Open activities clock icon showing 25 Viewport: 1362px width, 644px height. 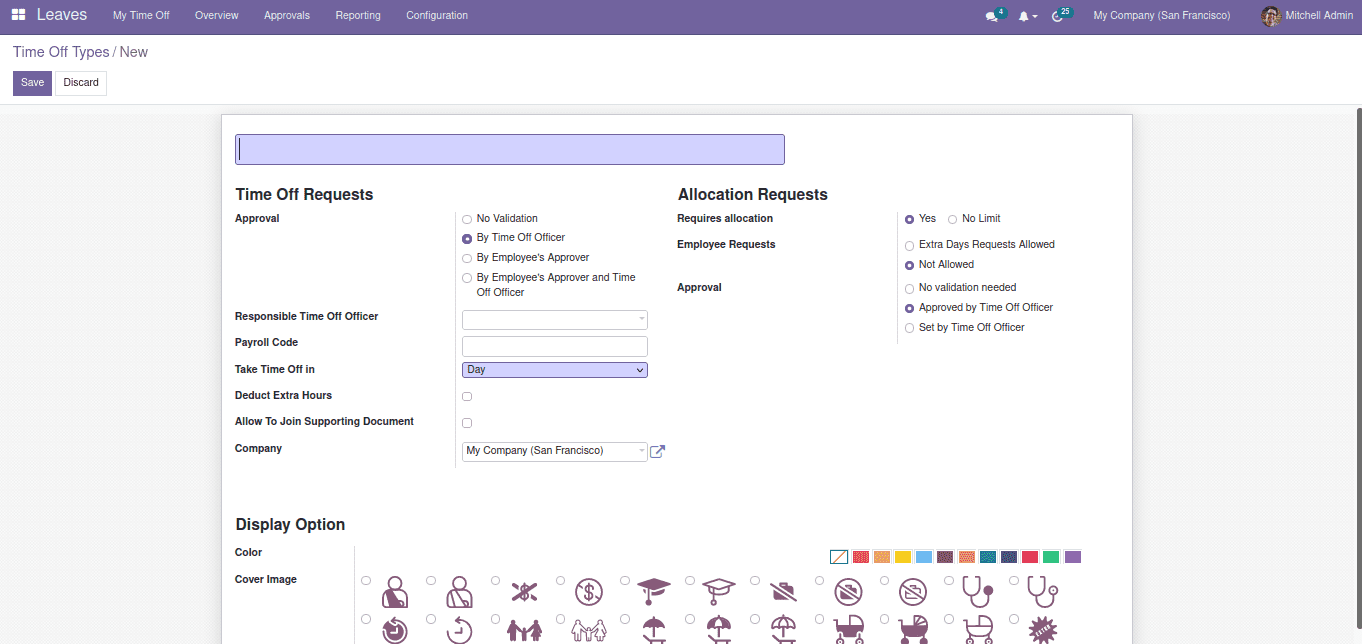1058,16
